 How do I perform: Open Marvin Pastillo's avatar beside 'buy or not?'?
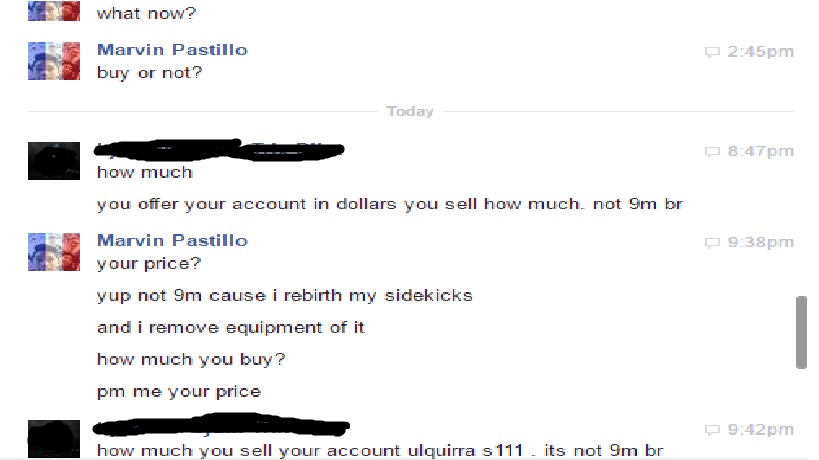point(54,61)
